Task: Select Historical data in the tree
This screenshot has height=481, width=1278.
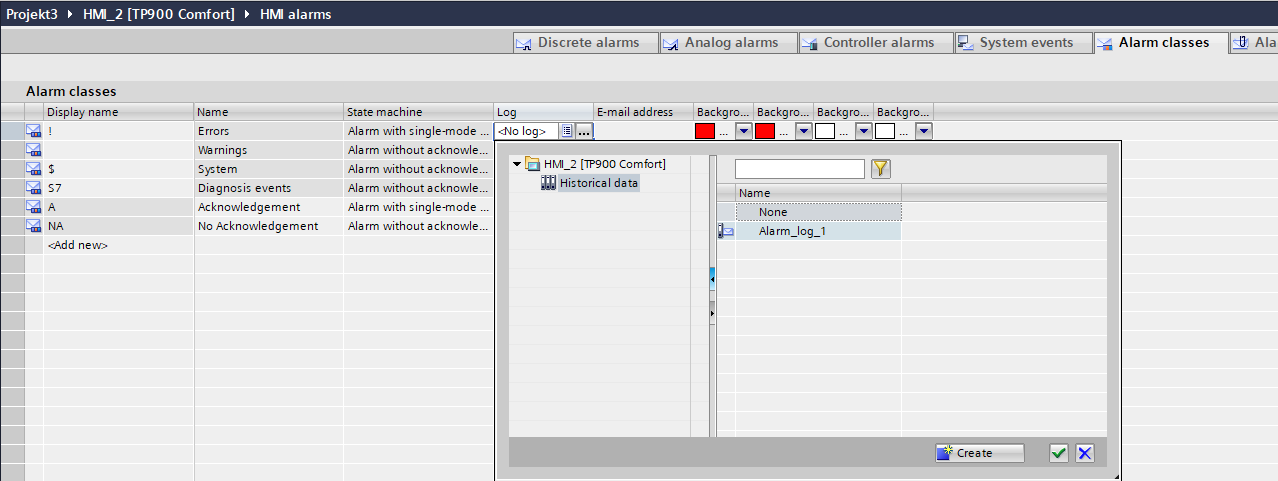Action: [598, 183]
